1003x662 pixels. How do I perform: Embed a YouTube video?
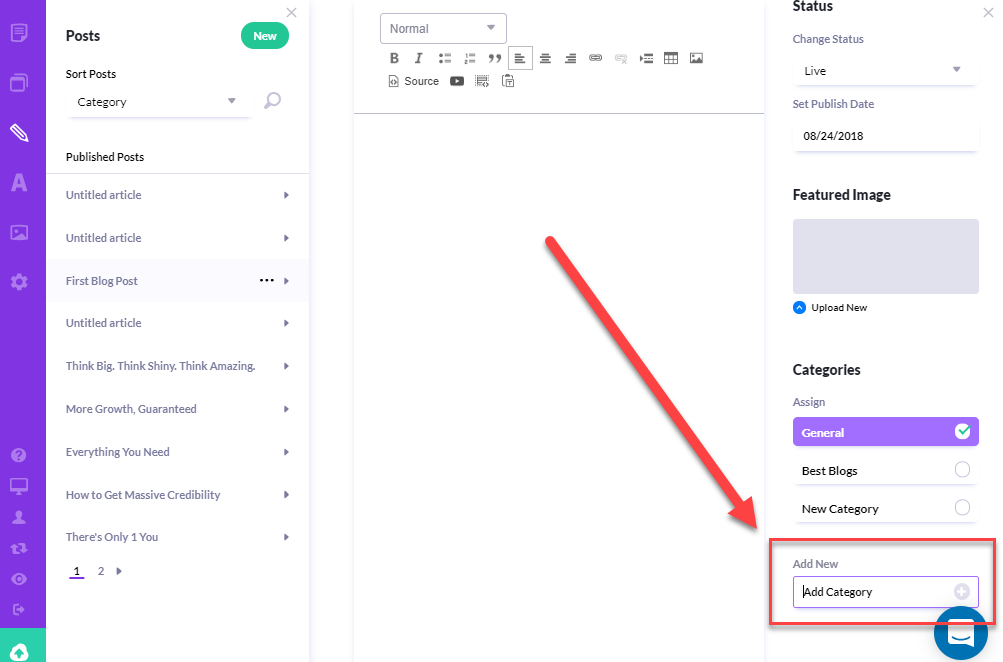coord(457,81)
